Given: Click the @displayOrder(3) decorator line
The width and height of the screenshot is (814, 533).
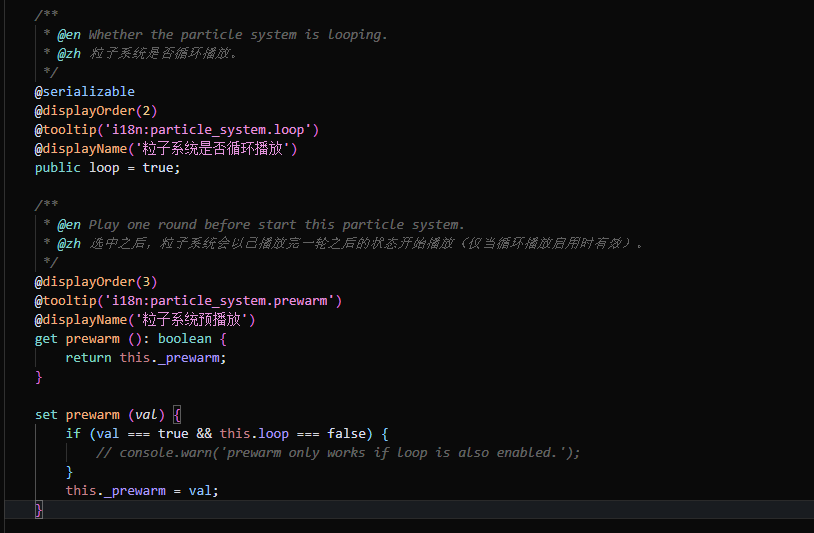Looking at the screenshot, I should pyautogui.click(x=96, y=282).
